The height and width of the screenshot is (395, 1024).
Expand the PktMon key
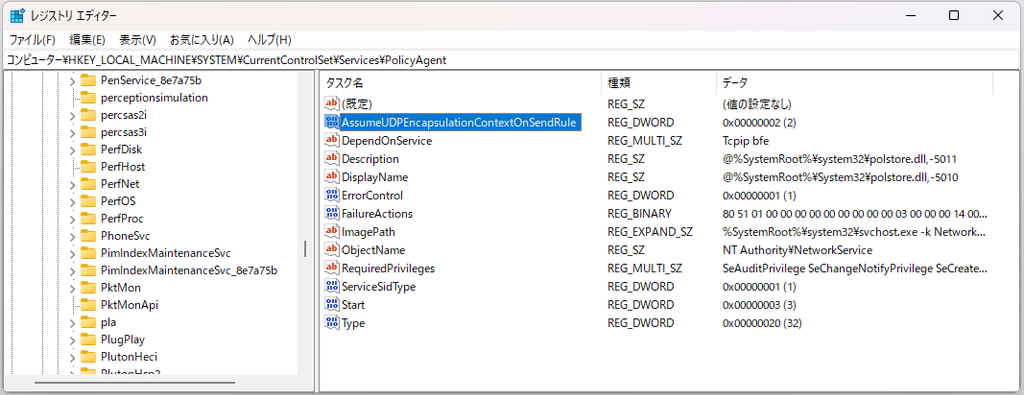72,288
